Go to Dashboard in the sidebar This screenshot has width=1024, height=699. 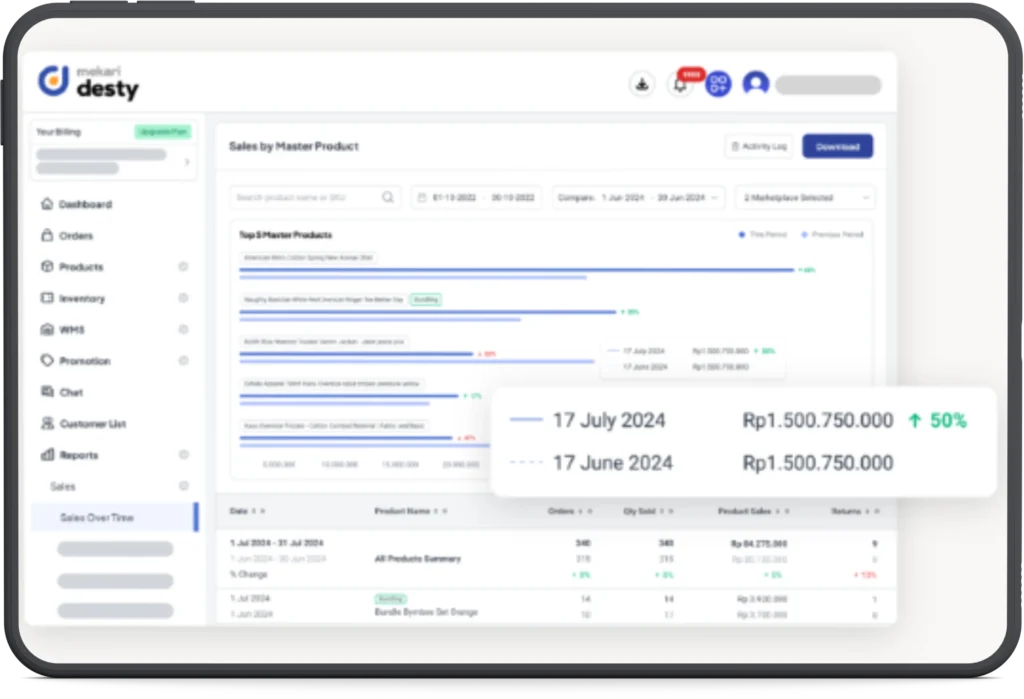tap(84, 204)
